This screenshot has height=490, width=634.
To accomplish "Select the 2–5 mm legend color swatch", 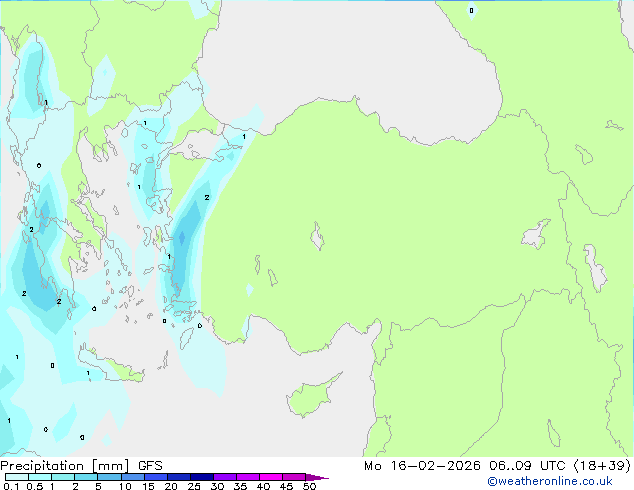I will 86,477.
